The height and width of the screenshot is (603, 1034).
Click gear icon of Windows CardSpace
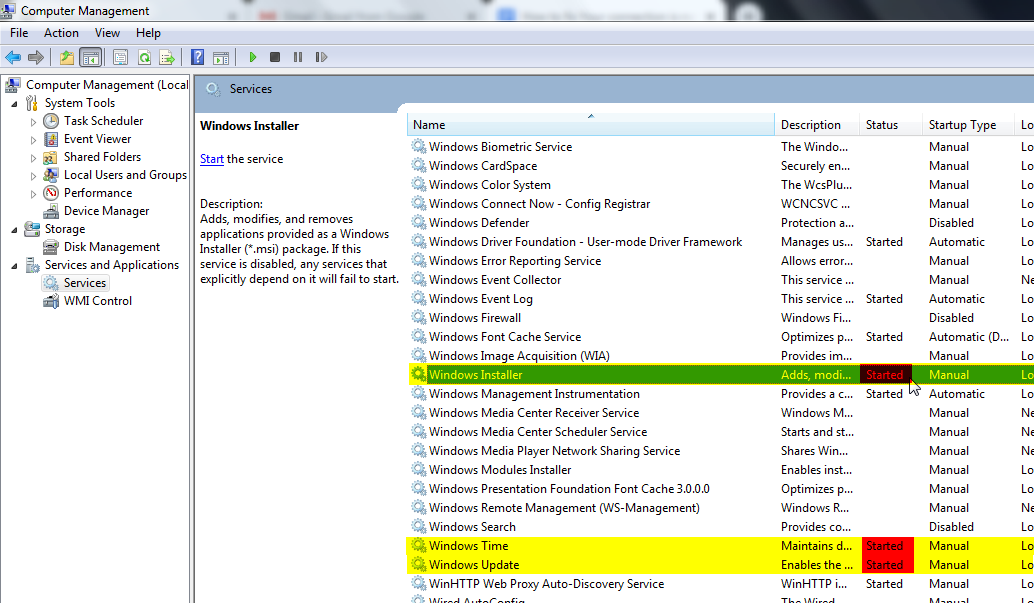click(418, 166)
